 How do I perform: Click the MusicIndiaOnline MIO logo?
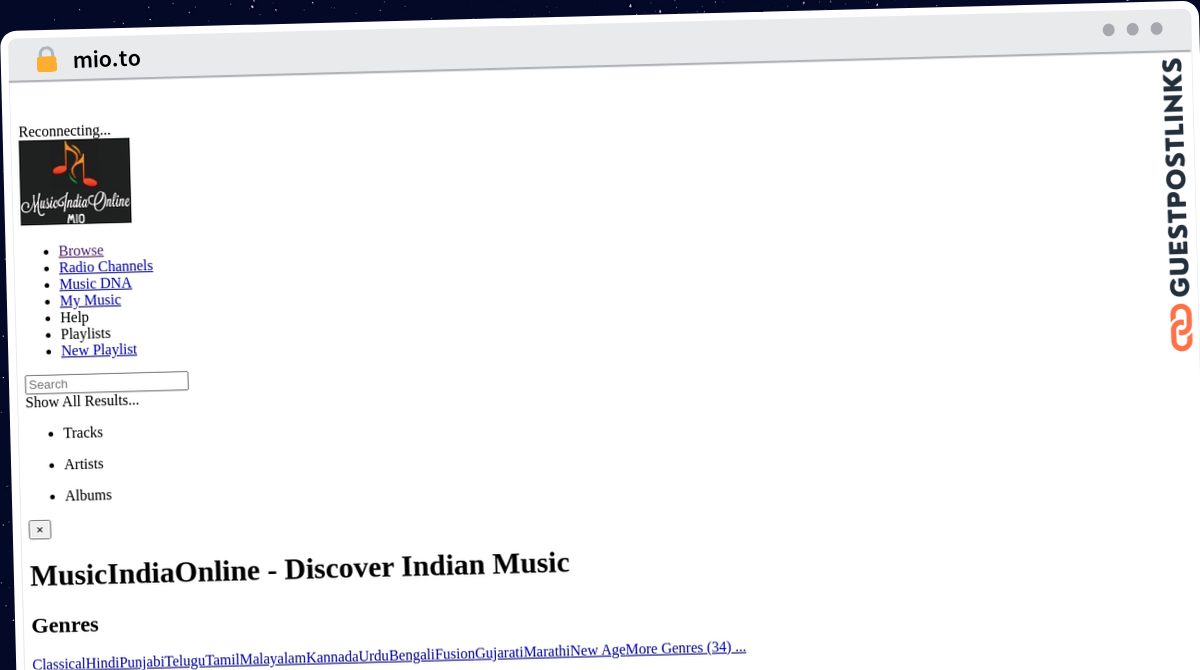75,181
